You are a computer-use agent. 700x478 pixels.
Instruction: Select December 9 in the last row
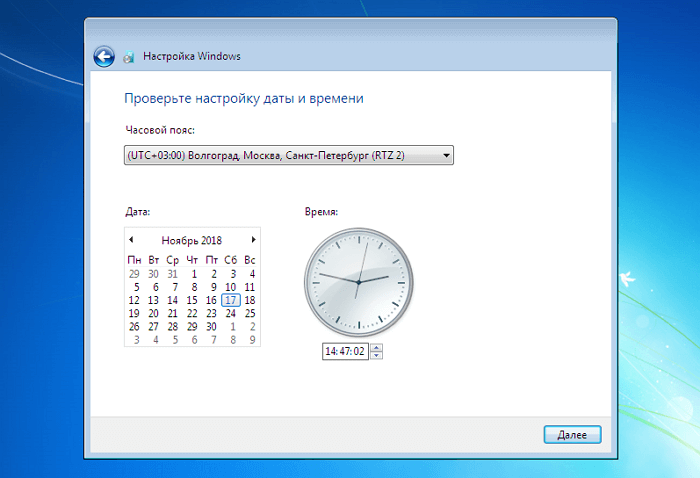click(251, 339)
